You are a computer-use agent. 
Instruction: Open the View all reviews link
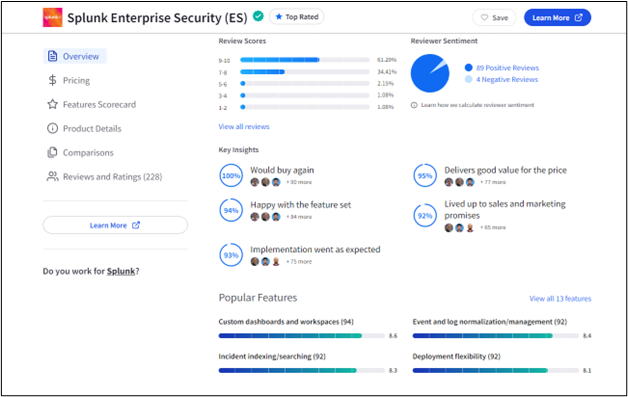coord(244,127)
